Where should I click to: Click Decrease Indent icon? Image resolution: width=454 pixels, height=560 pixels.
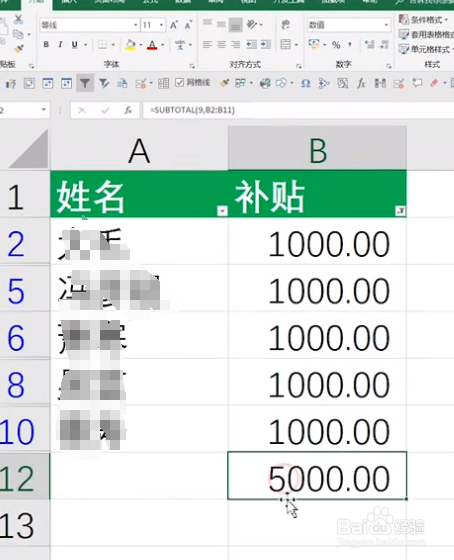point(251,45)
